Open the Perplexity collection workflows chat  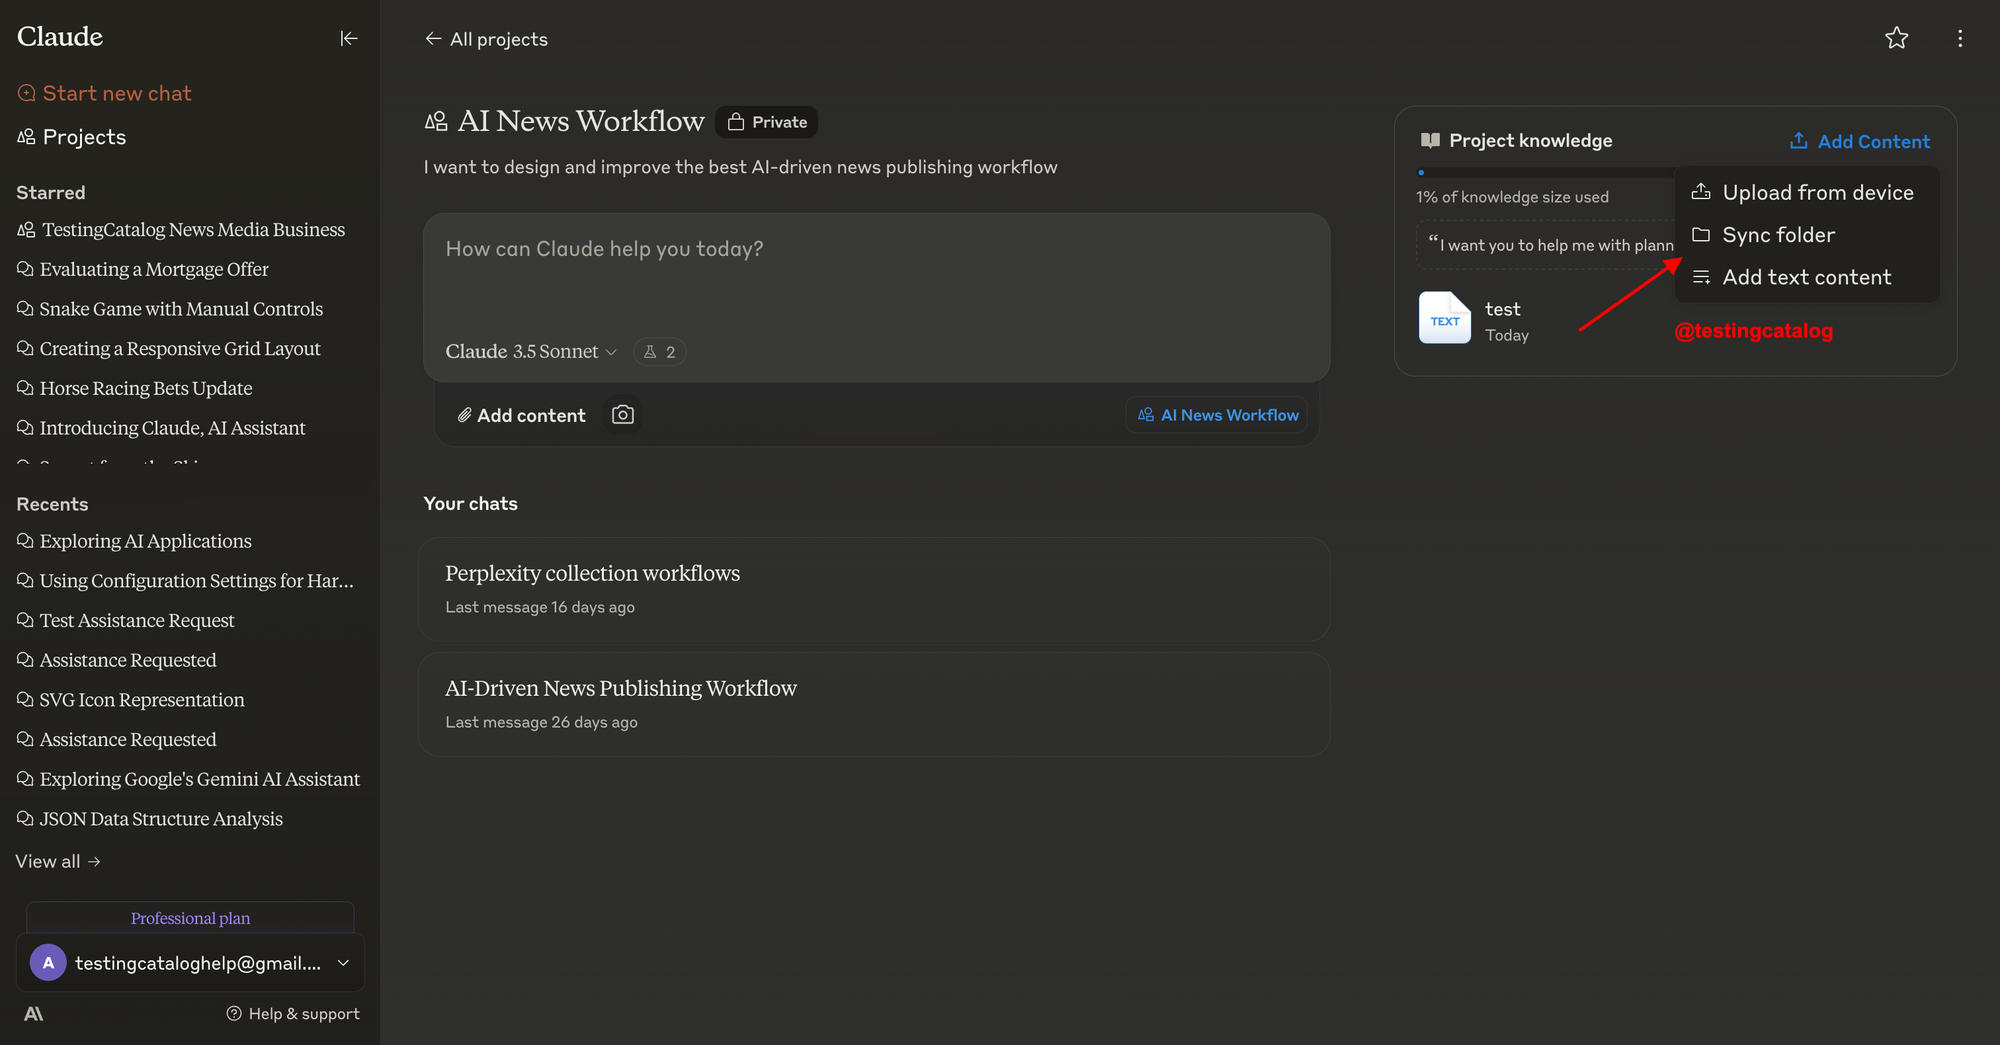click(x=874, y=589)
